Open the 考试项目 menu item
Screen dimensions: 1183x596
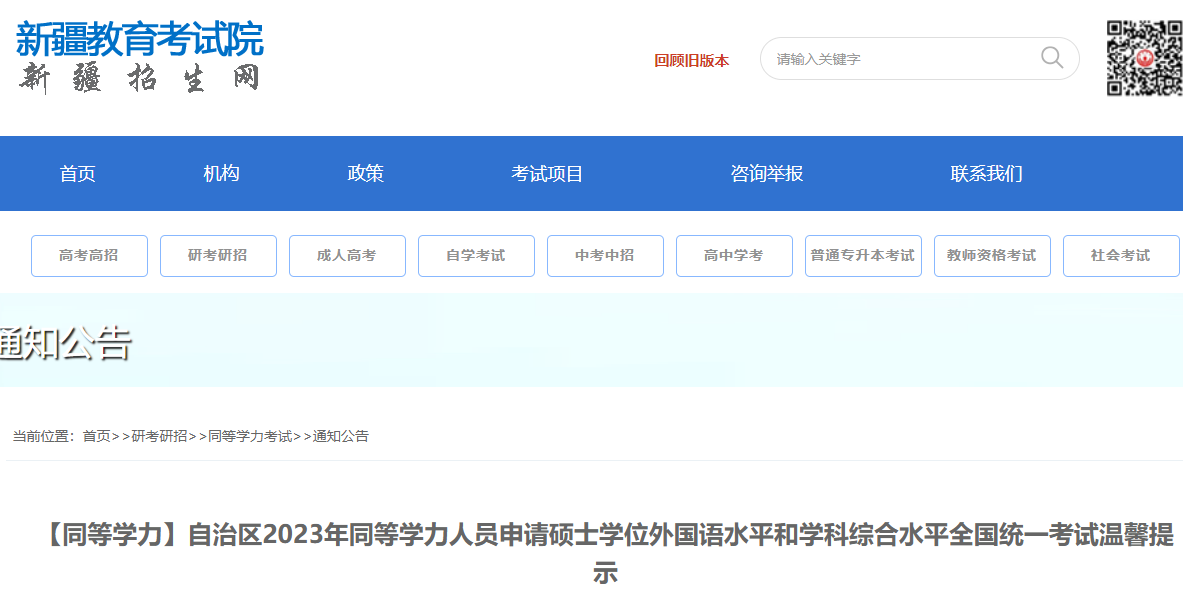click(x=547, y=174)
